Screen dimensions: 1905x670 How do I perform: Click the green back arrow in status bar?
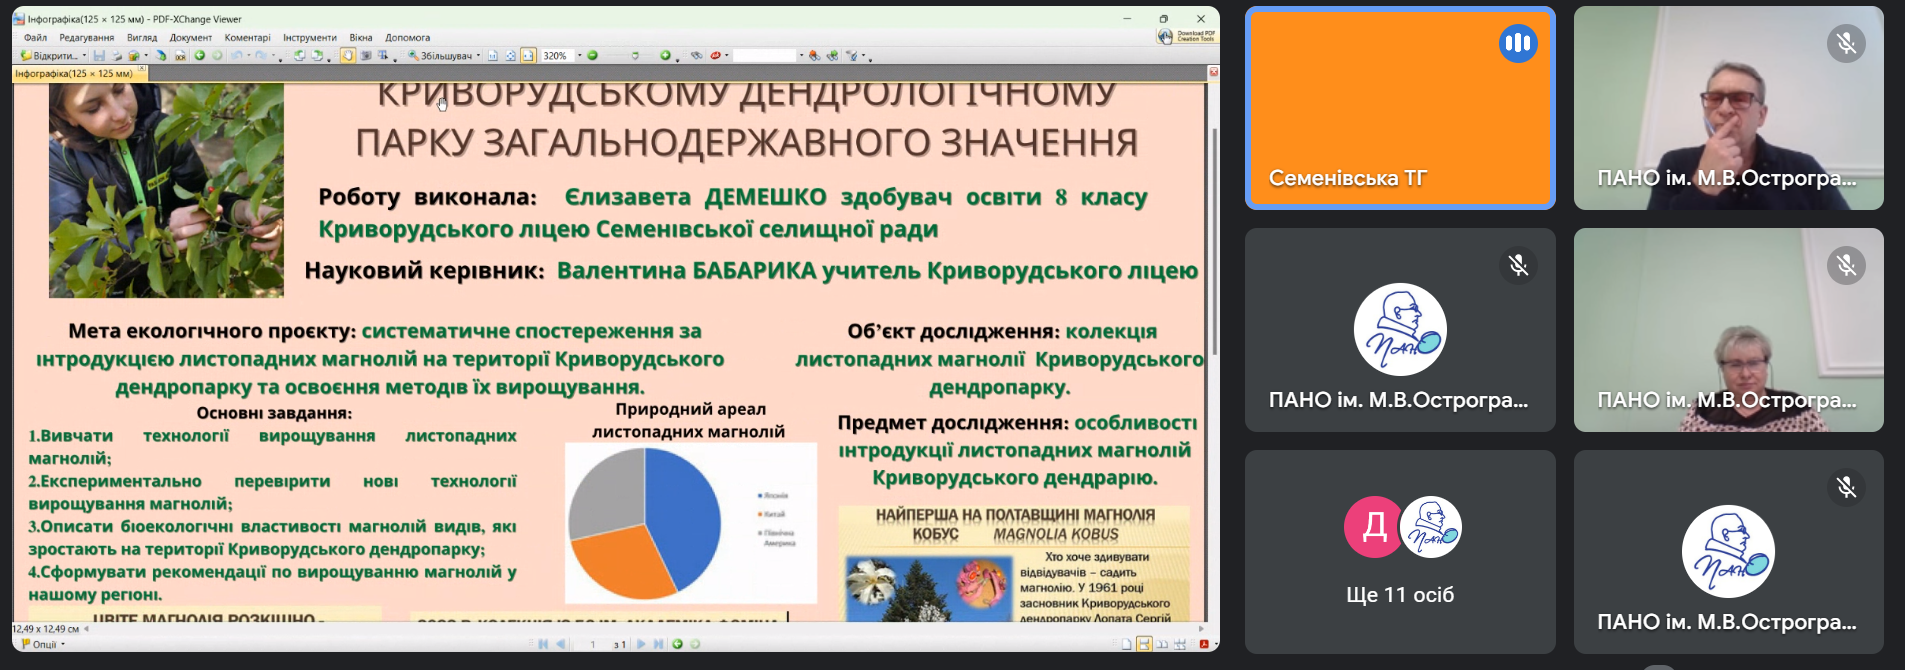tap(677, 644)
